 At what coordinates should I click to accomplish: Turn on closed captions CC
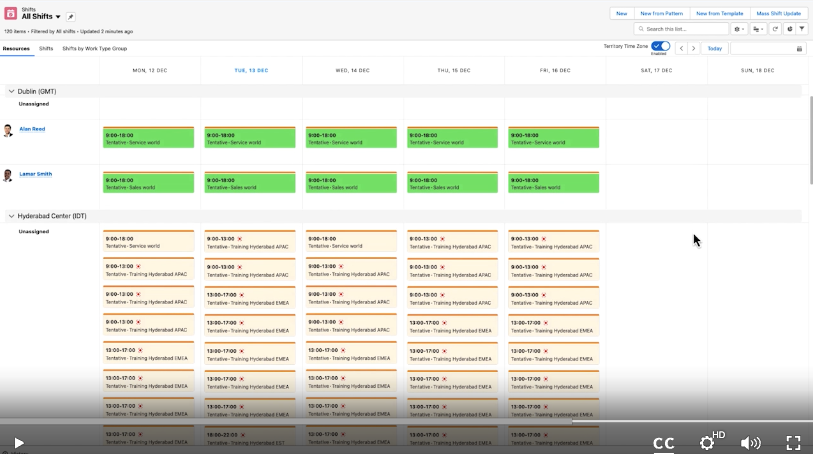(x=664, y=443)
